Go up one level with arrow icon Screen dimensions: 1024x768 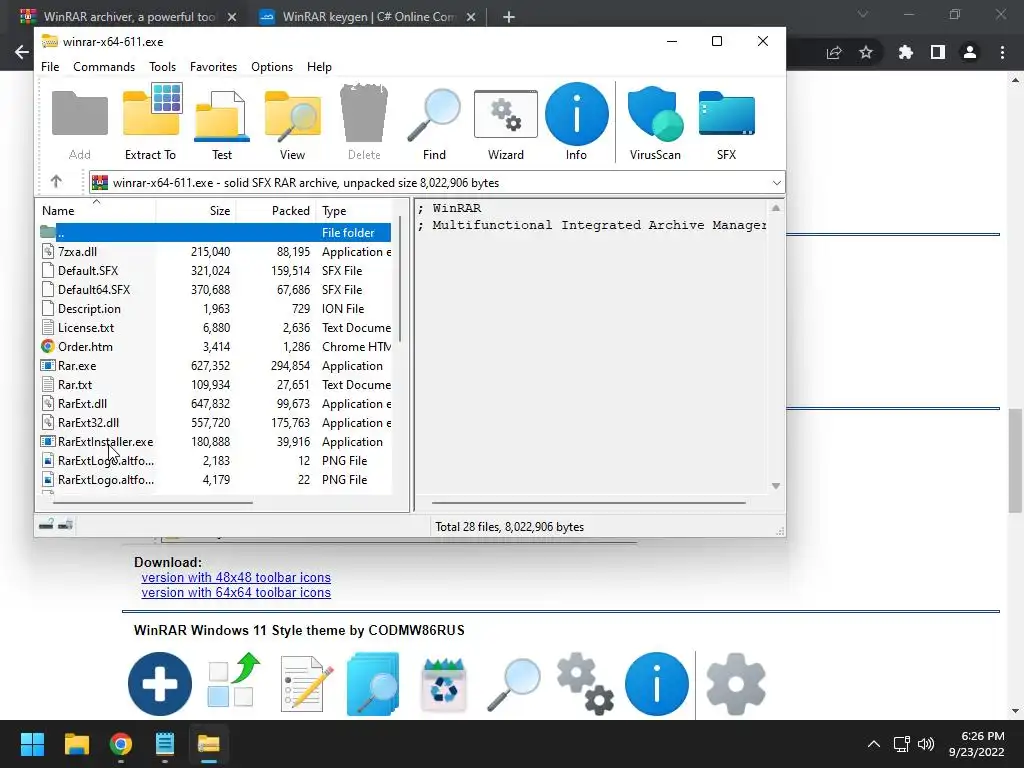[56, 182]
